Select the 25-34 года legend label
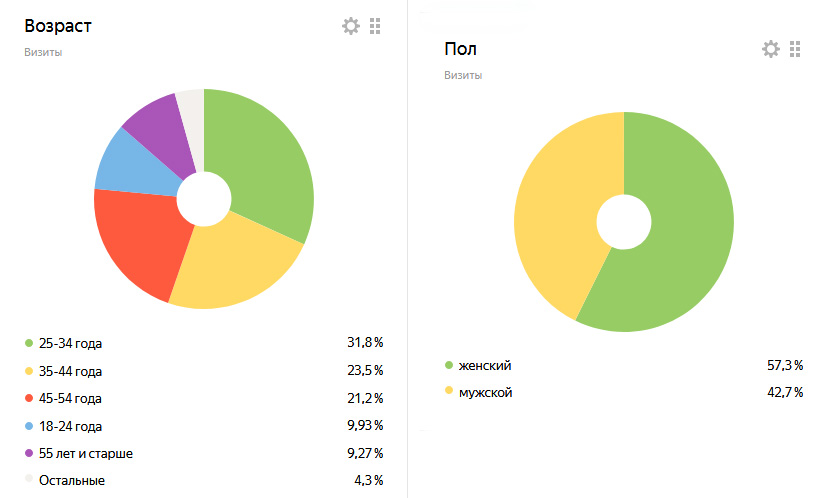 [70, 344]
